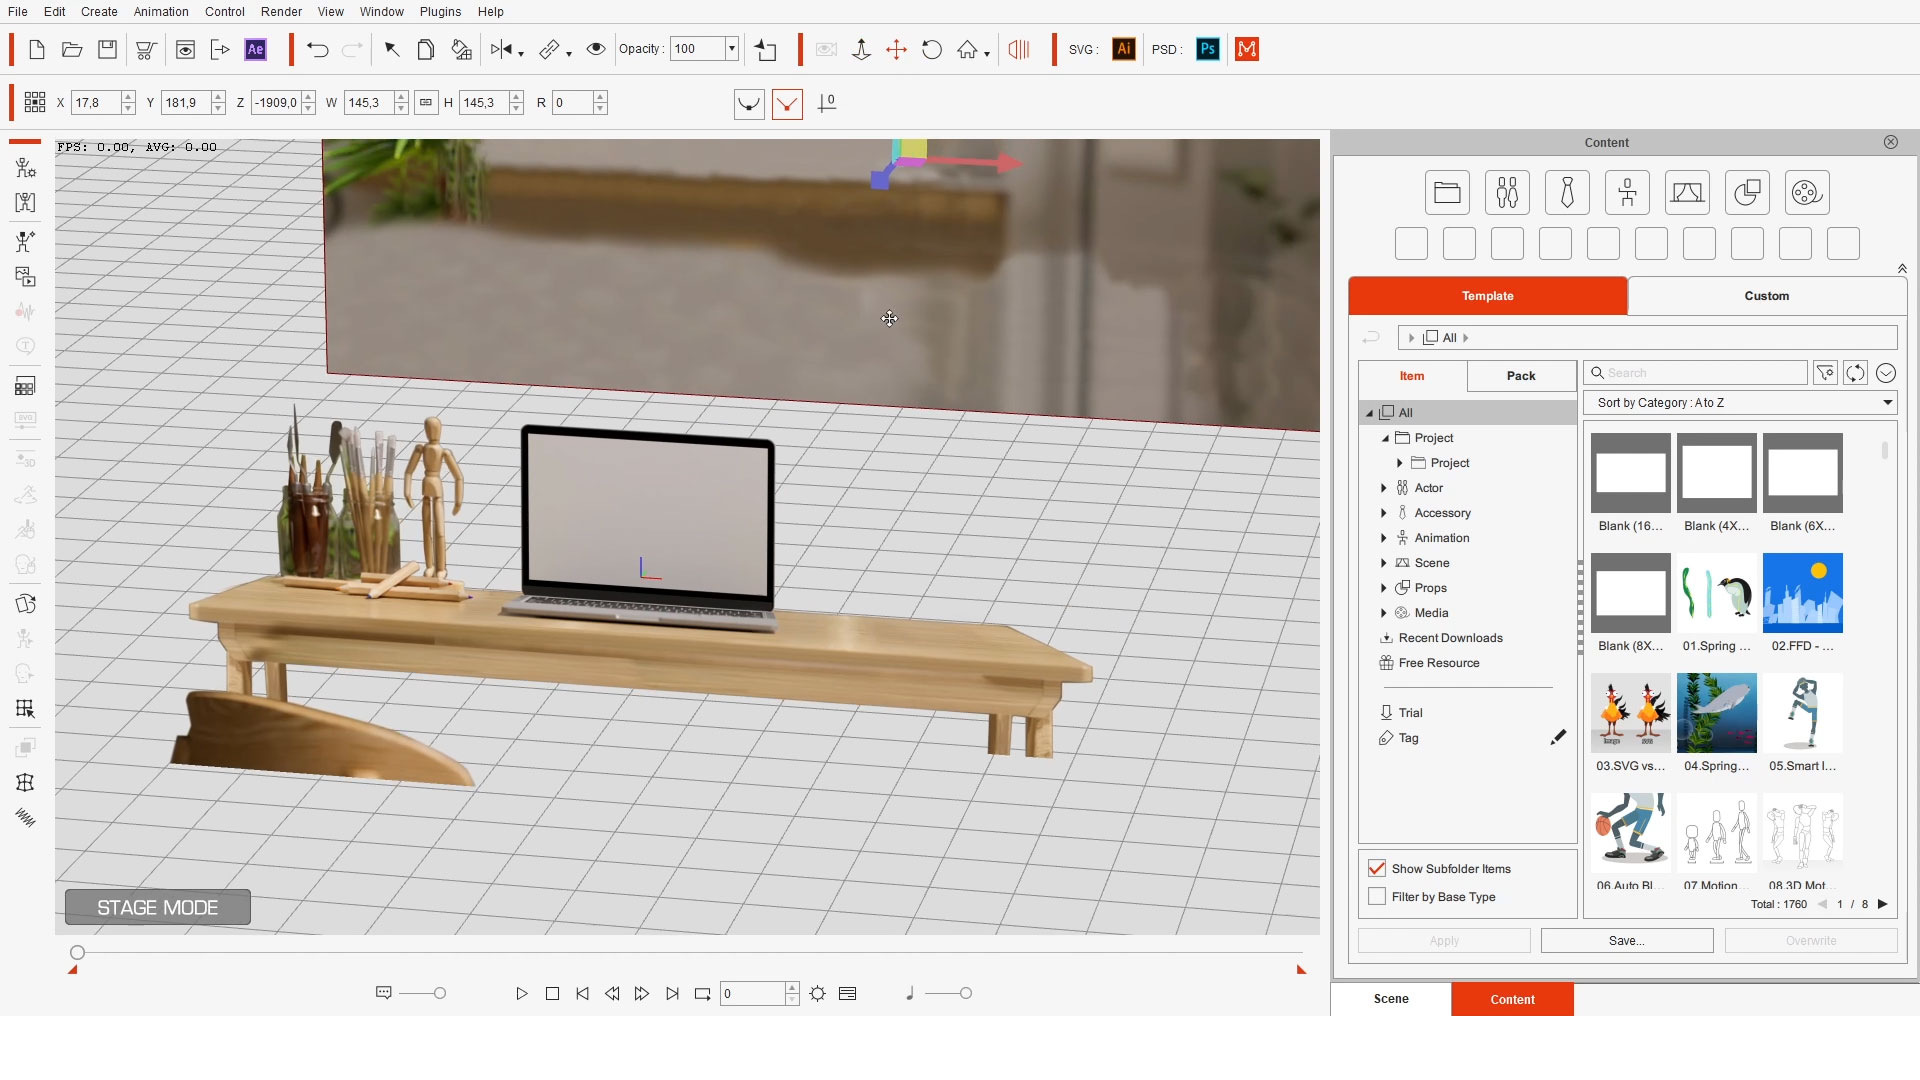Click the Undo arrow icon
This screenshot has width=1920, height=1080.
(x=317, y=49)
